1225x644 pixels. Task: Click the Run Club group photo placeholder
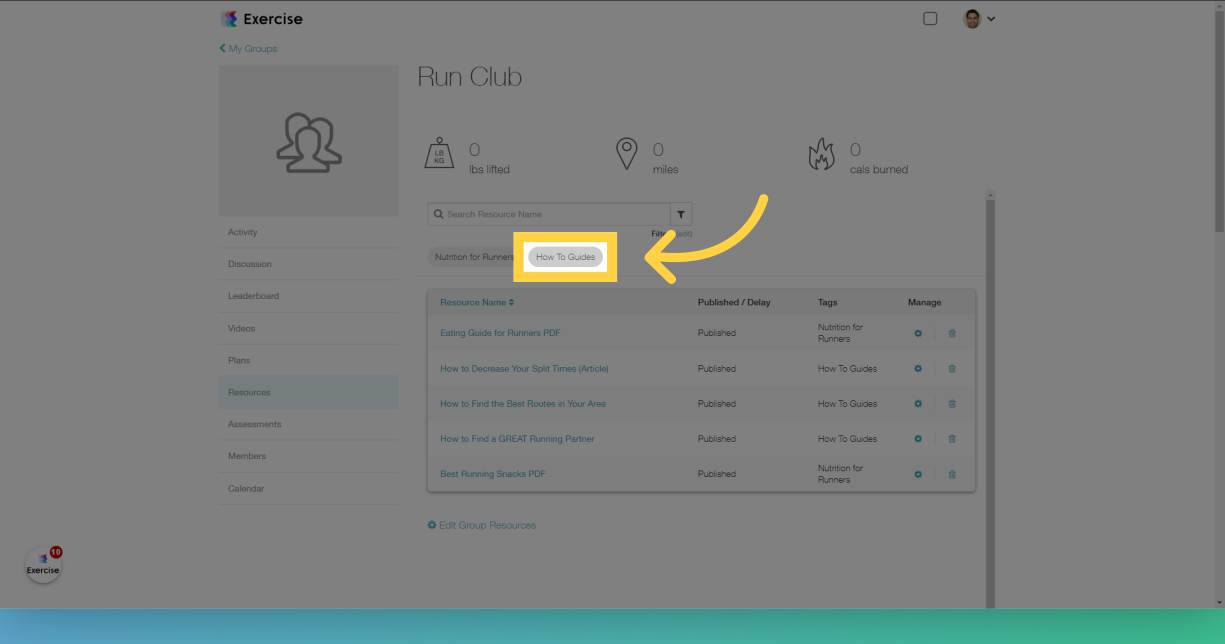(309, 141)
